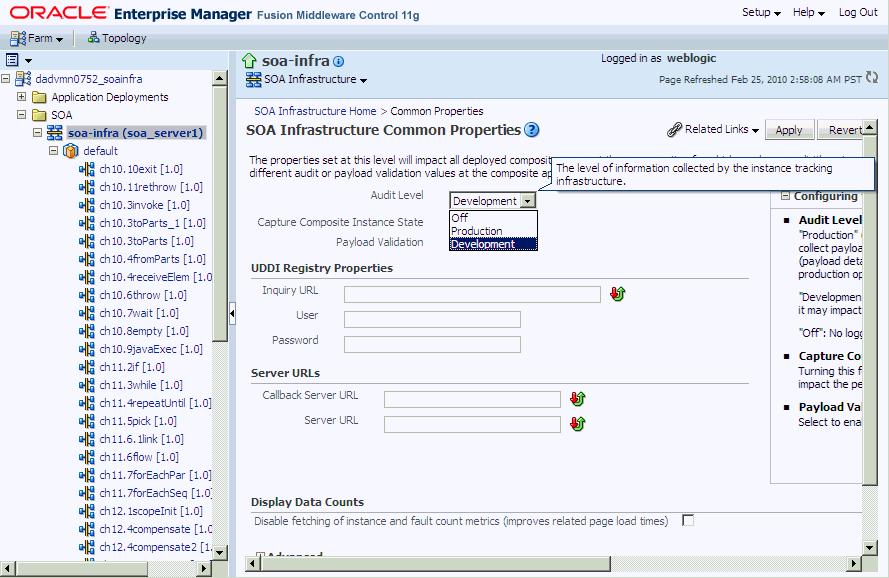This screenshot has height=578, width=889.
Task: Click the Farm icon
Action: (18, 38)
